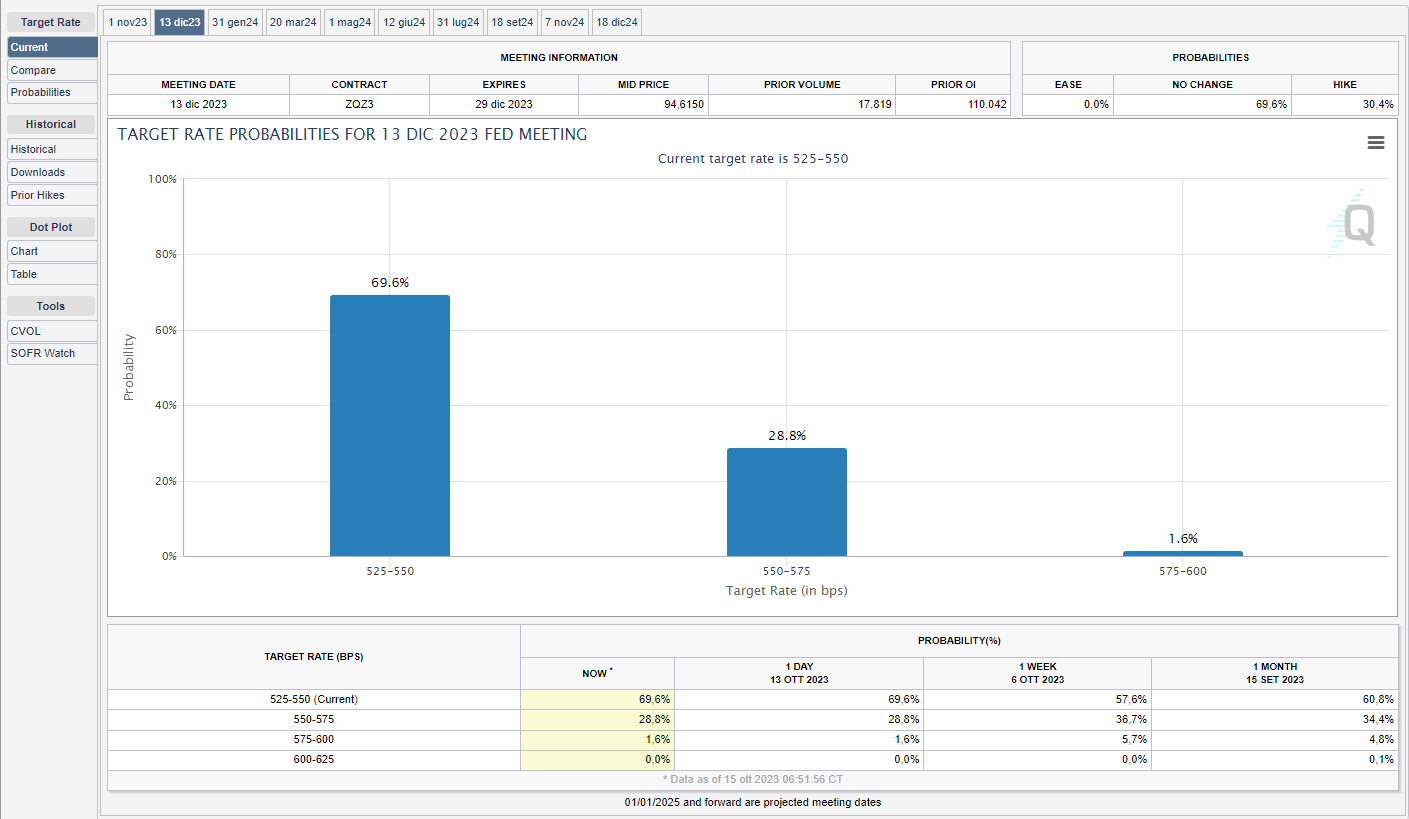The height and width of the screenshot is (819, 1409).
Task: Open the Downloads section
Action: 52,172
